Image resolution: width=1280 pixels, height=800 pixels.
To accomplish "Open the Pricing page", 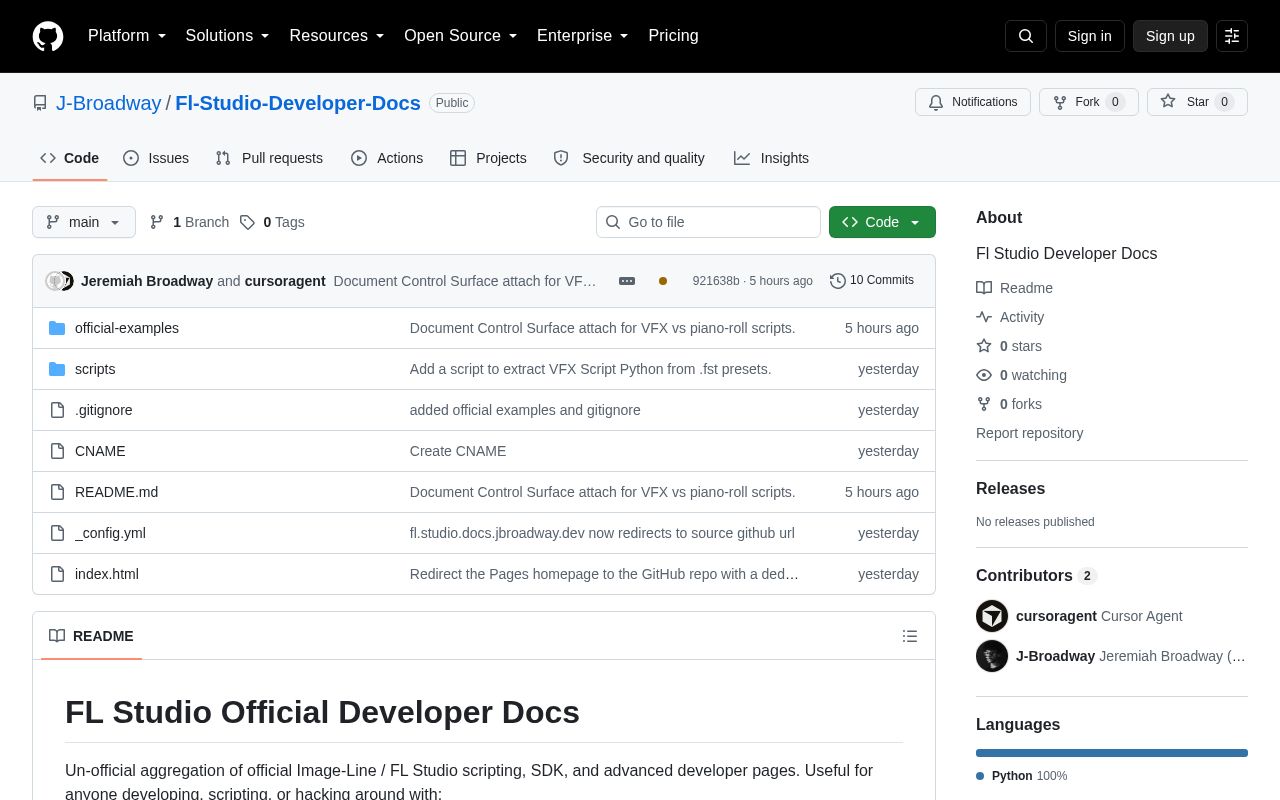I will (x=673, y=36).
